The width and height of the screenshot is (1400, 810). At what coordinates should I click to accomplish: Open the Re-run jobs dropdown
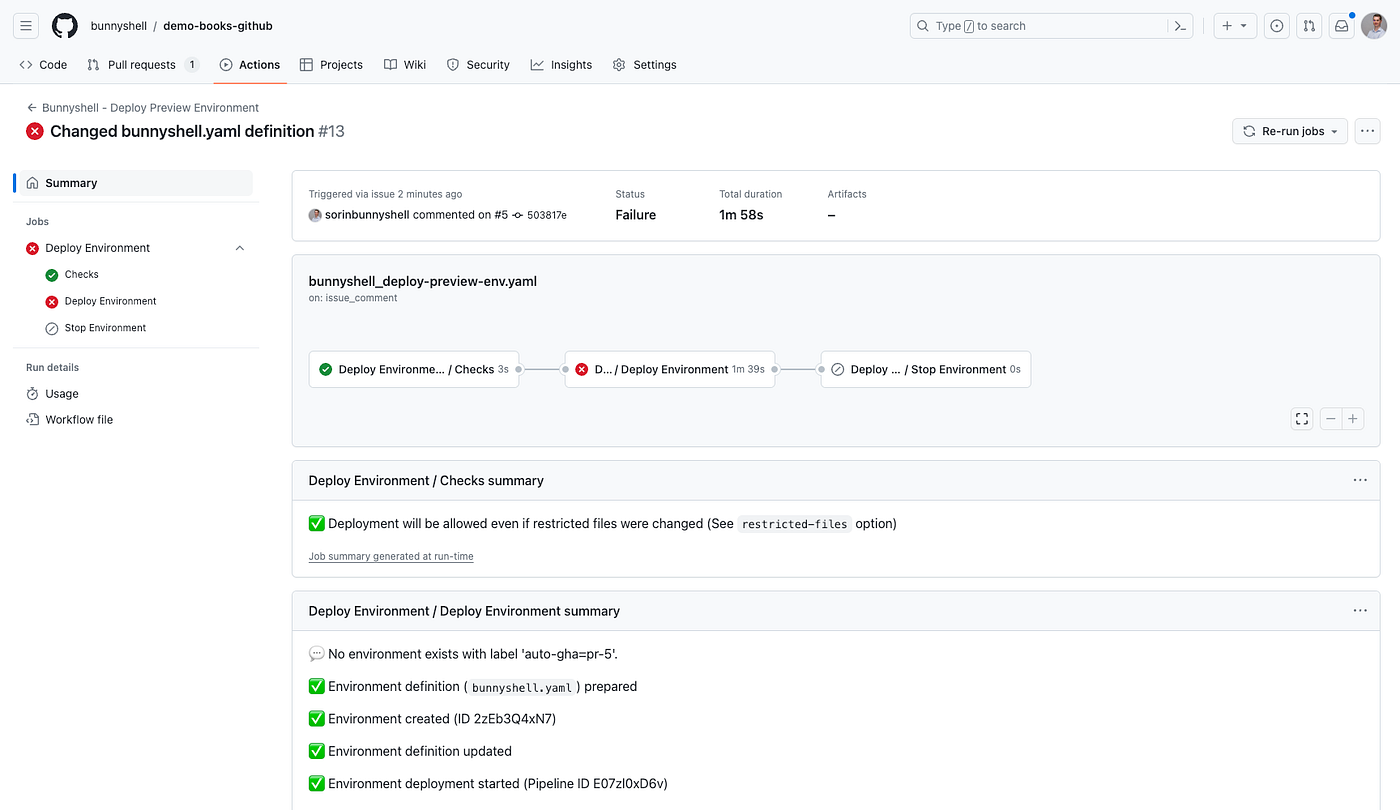[x=1290, y=131]
